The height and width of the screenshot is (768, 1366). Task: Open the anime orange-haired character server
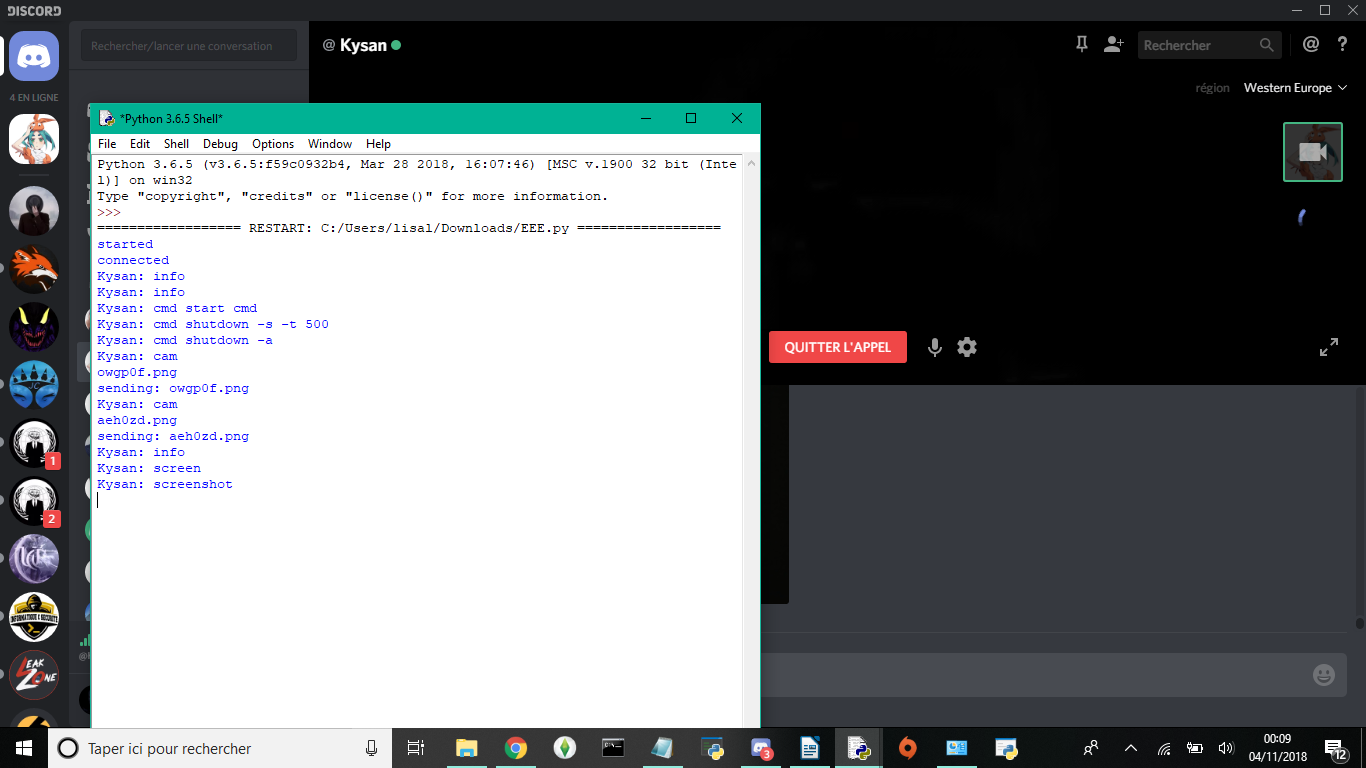34,139
